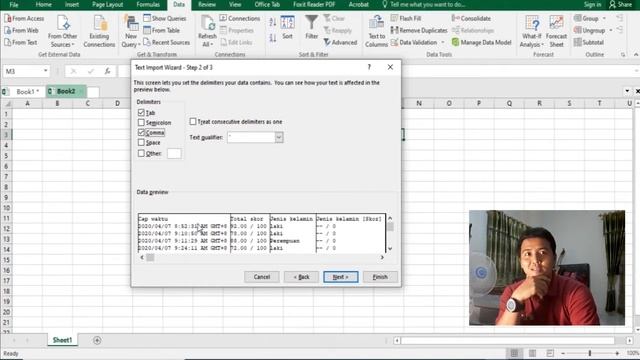Add a new sheet with plus icon
The image size is (640, 360).
coord(97,340)
